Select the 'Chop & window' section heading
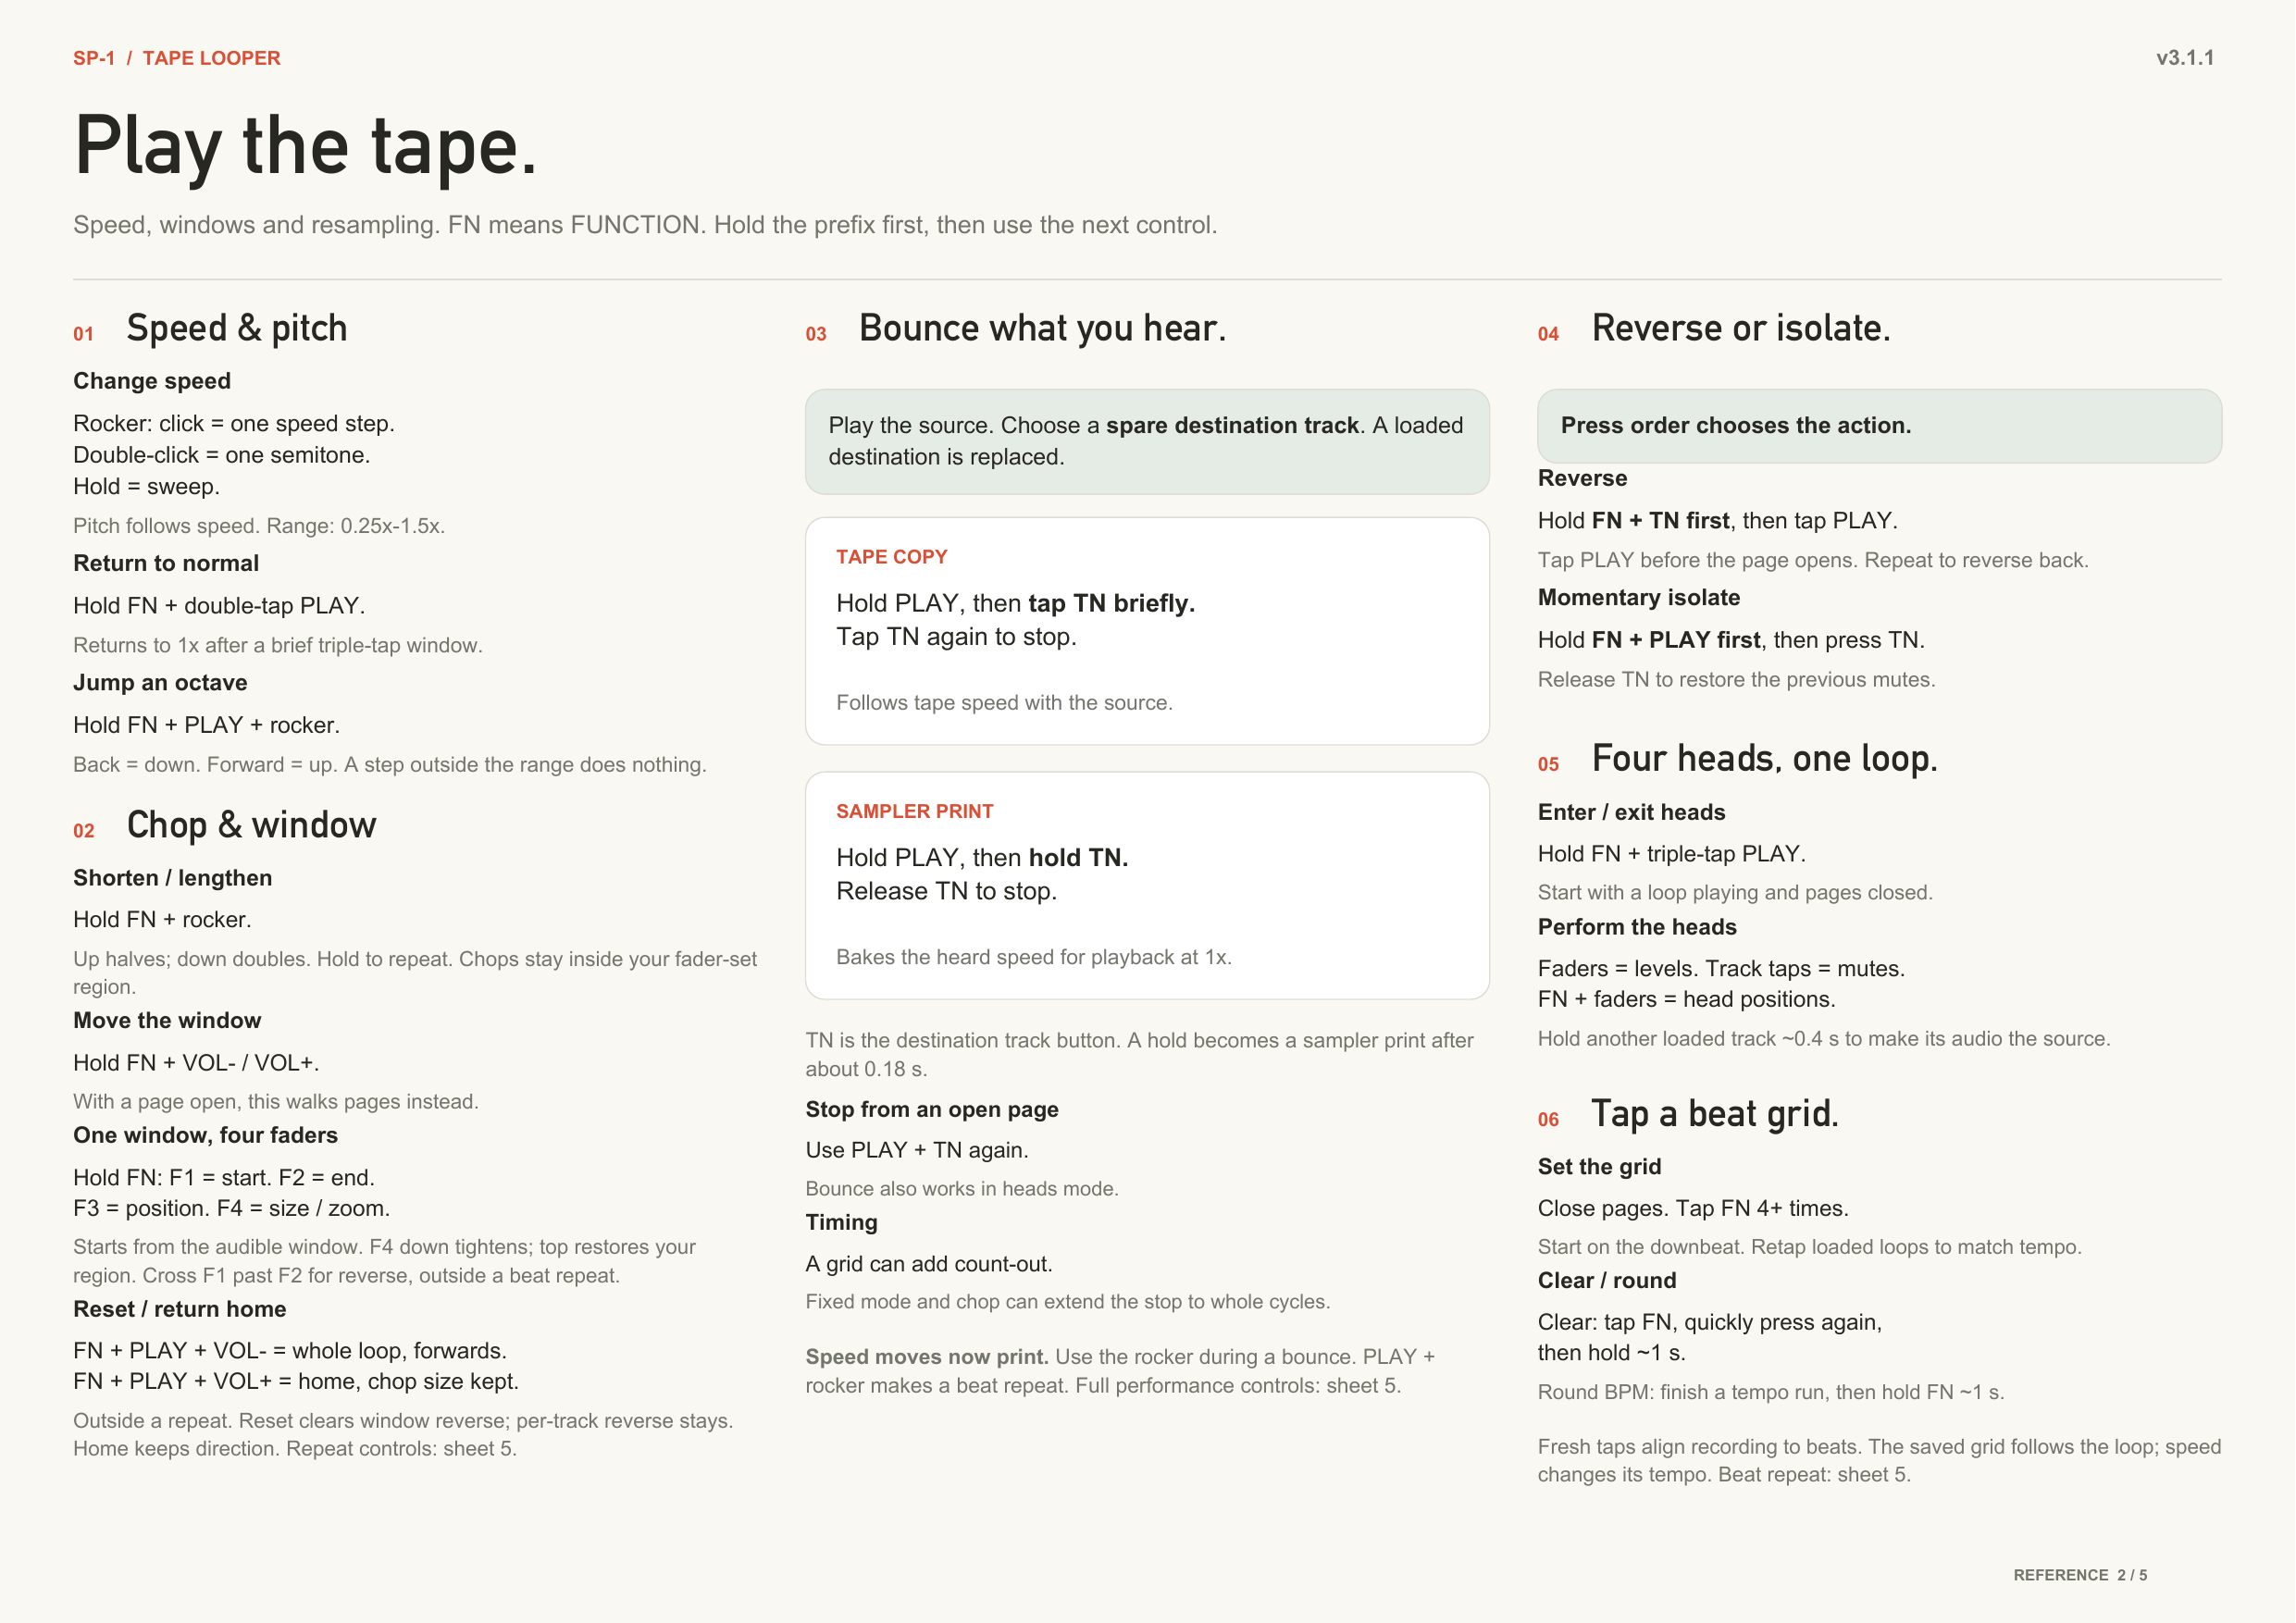 pyautogui.click(x=252, y=825)
